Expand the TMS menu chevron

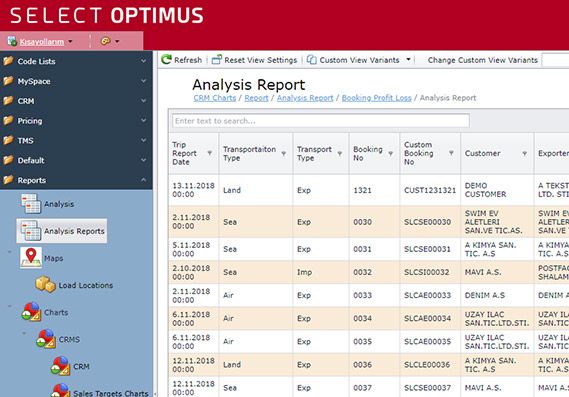click(x=144, y=140)
